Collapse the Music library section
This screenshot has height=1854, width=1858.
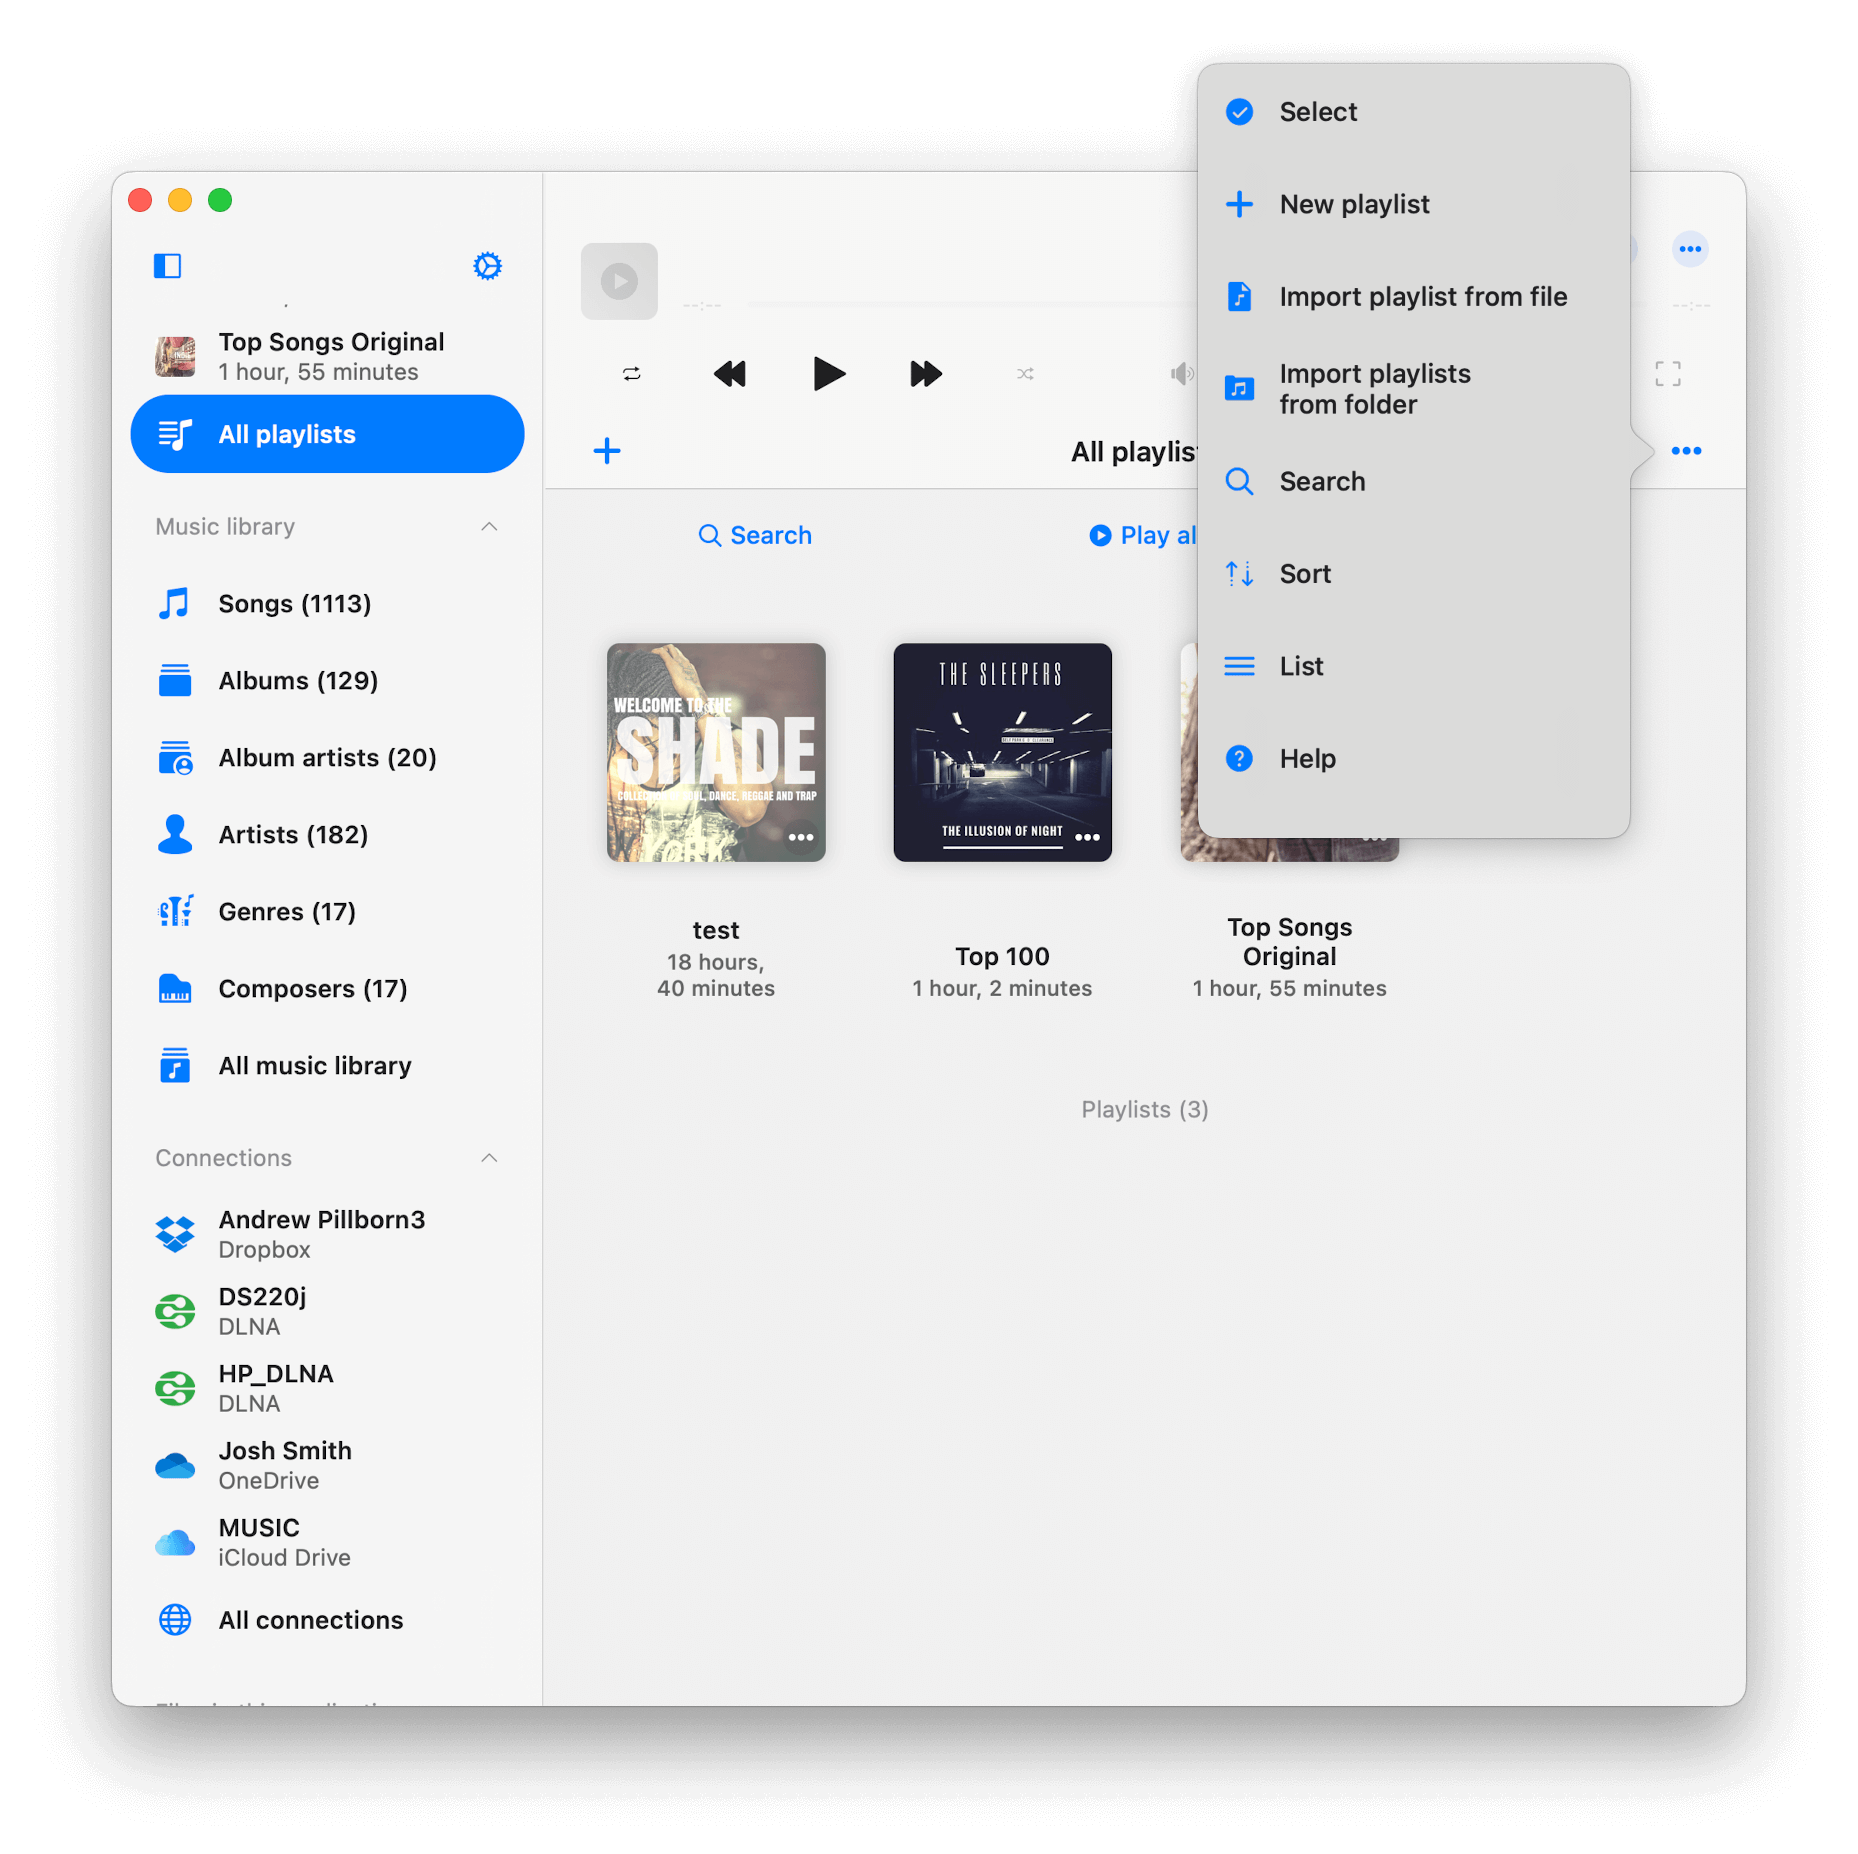coord(489,527)
